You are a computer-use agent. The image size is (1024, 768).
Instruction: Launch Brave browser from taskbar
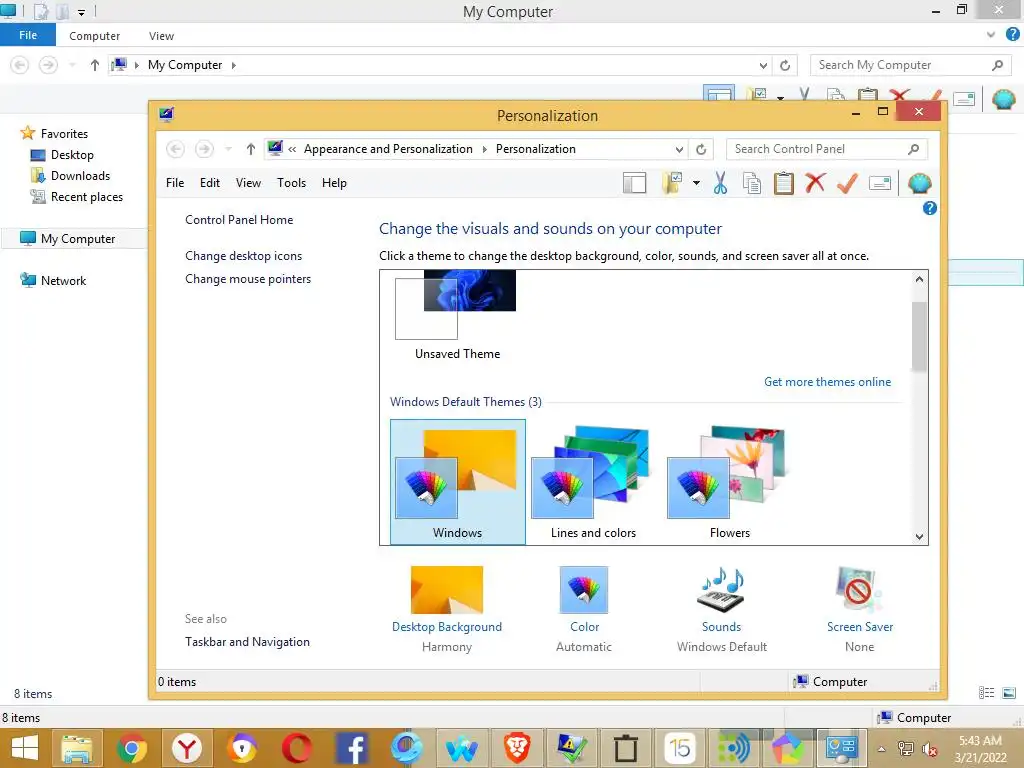click(x=517, y=748)
